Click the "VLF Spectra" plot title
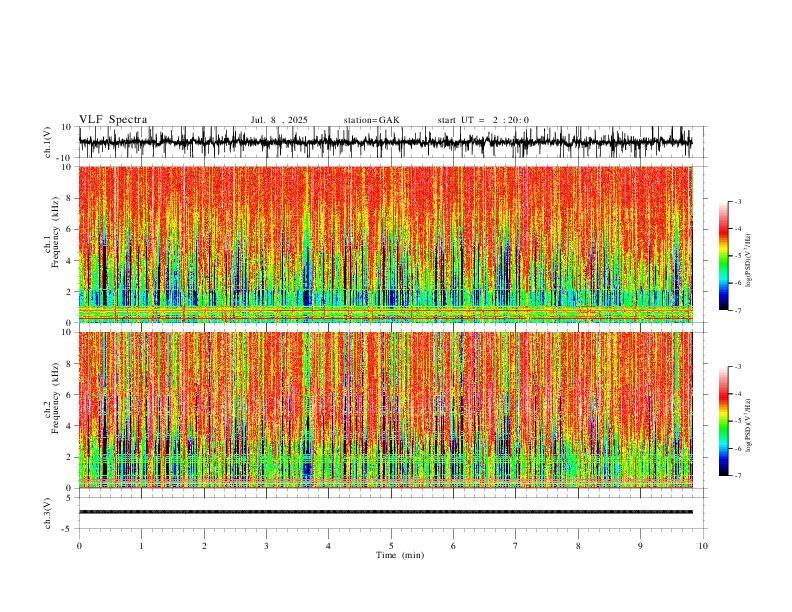Viewport: 792px width, 612px height. tap(113, 120)
